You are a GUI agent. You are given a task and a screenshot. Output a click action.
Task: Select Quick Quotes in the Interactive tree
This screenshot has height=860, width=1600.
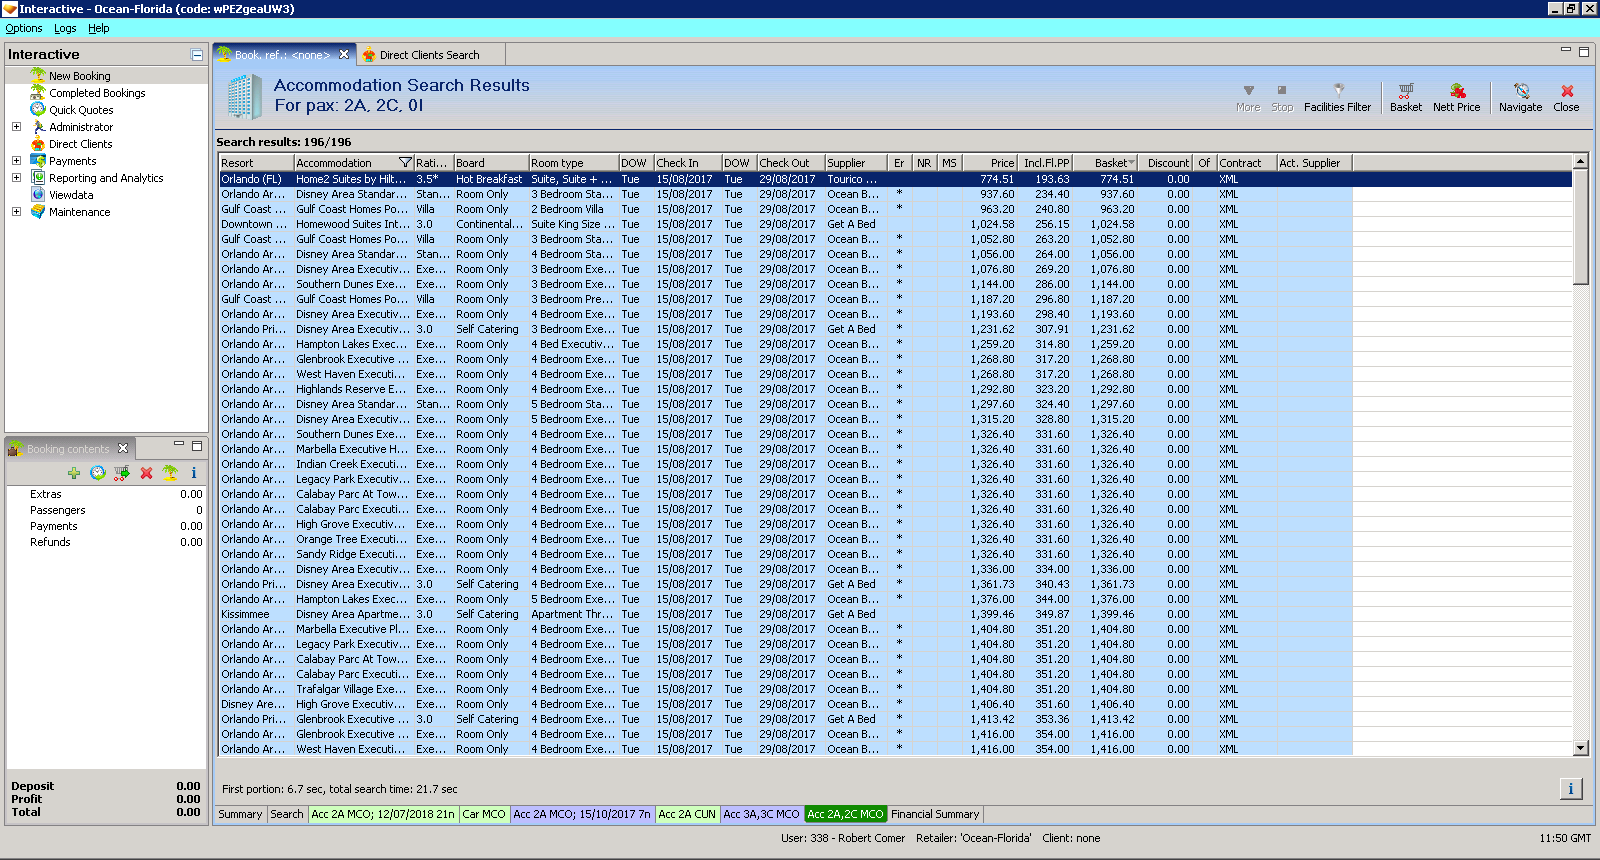(81, 110)
